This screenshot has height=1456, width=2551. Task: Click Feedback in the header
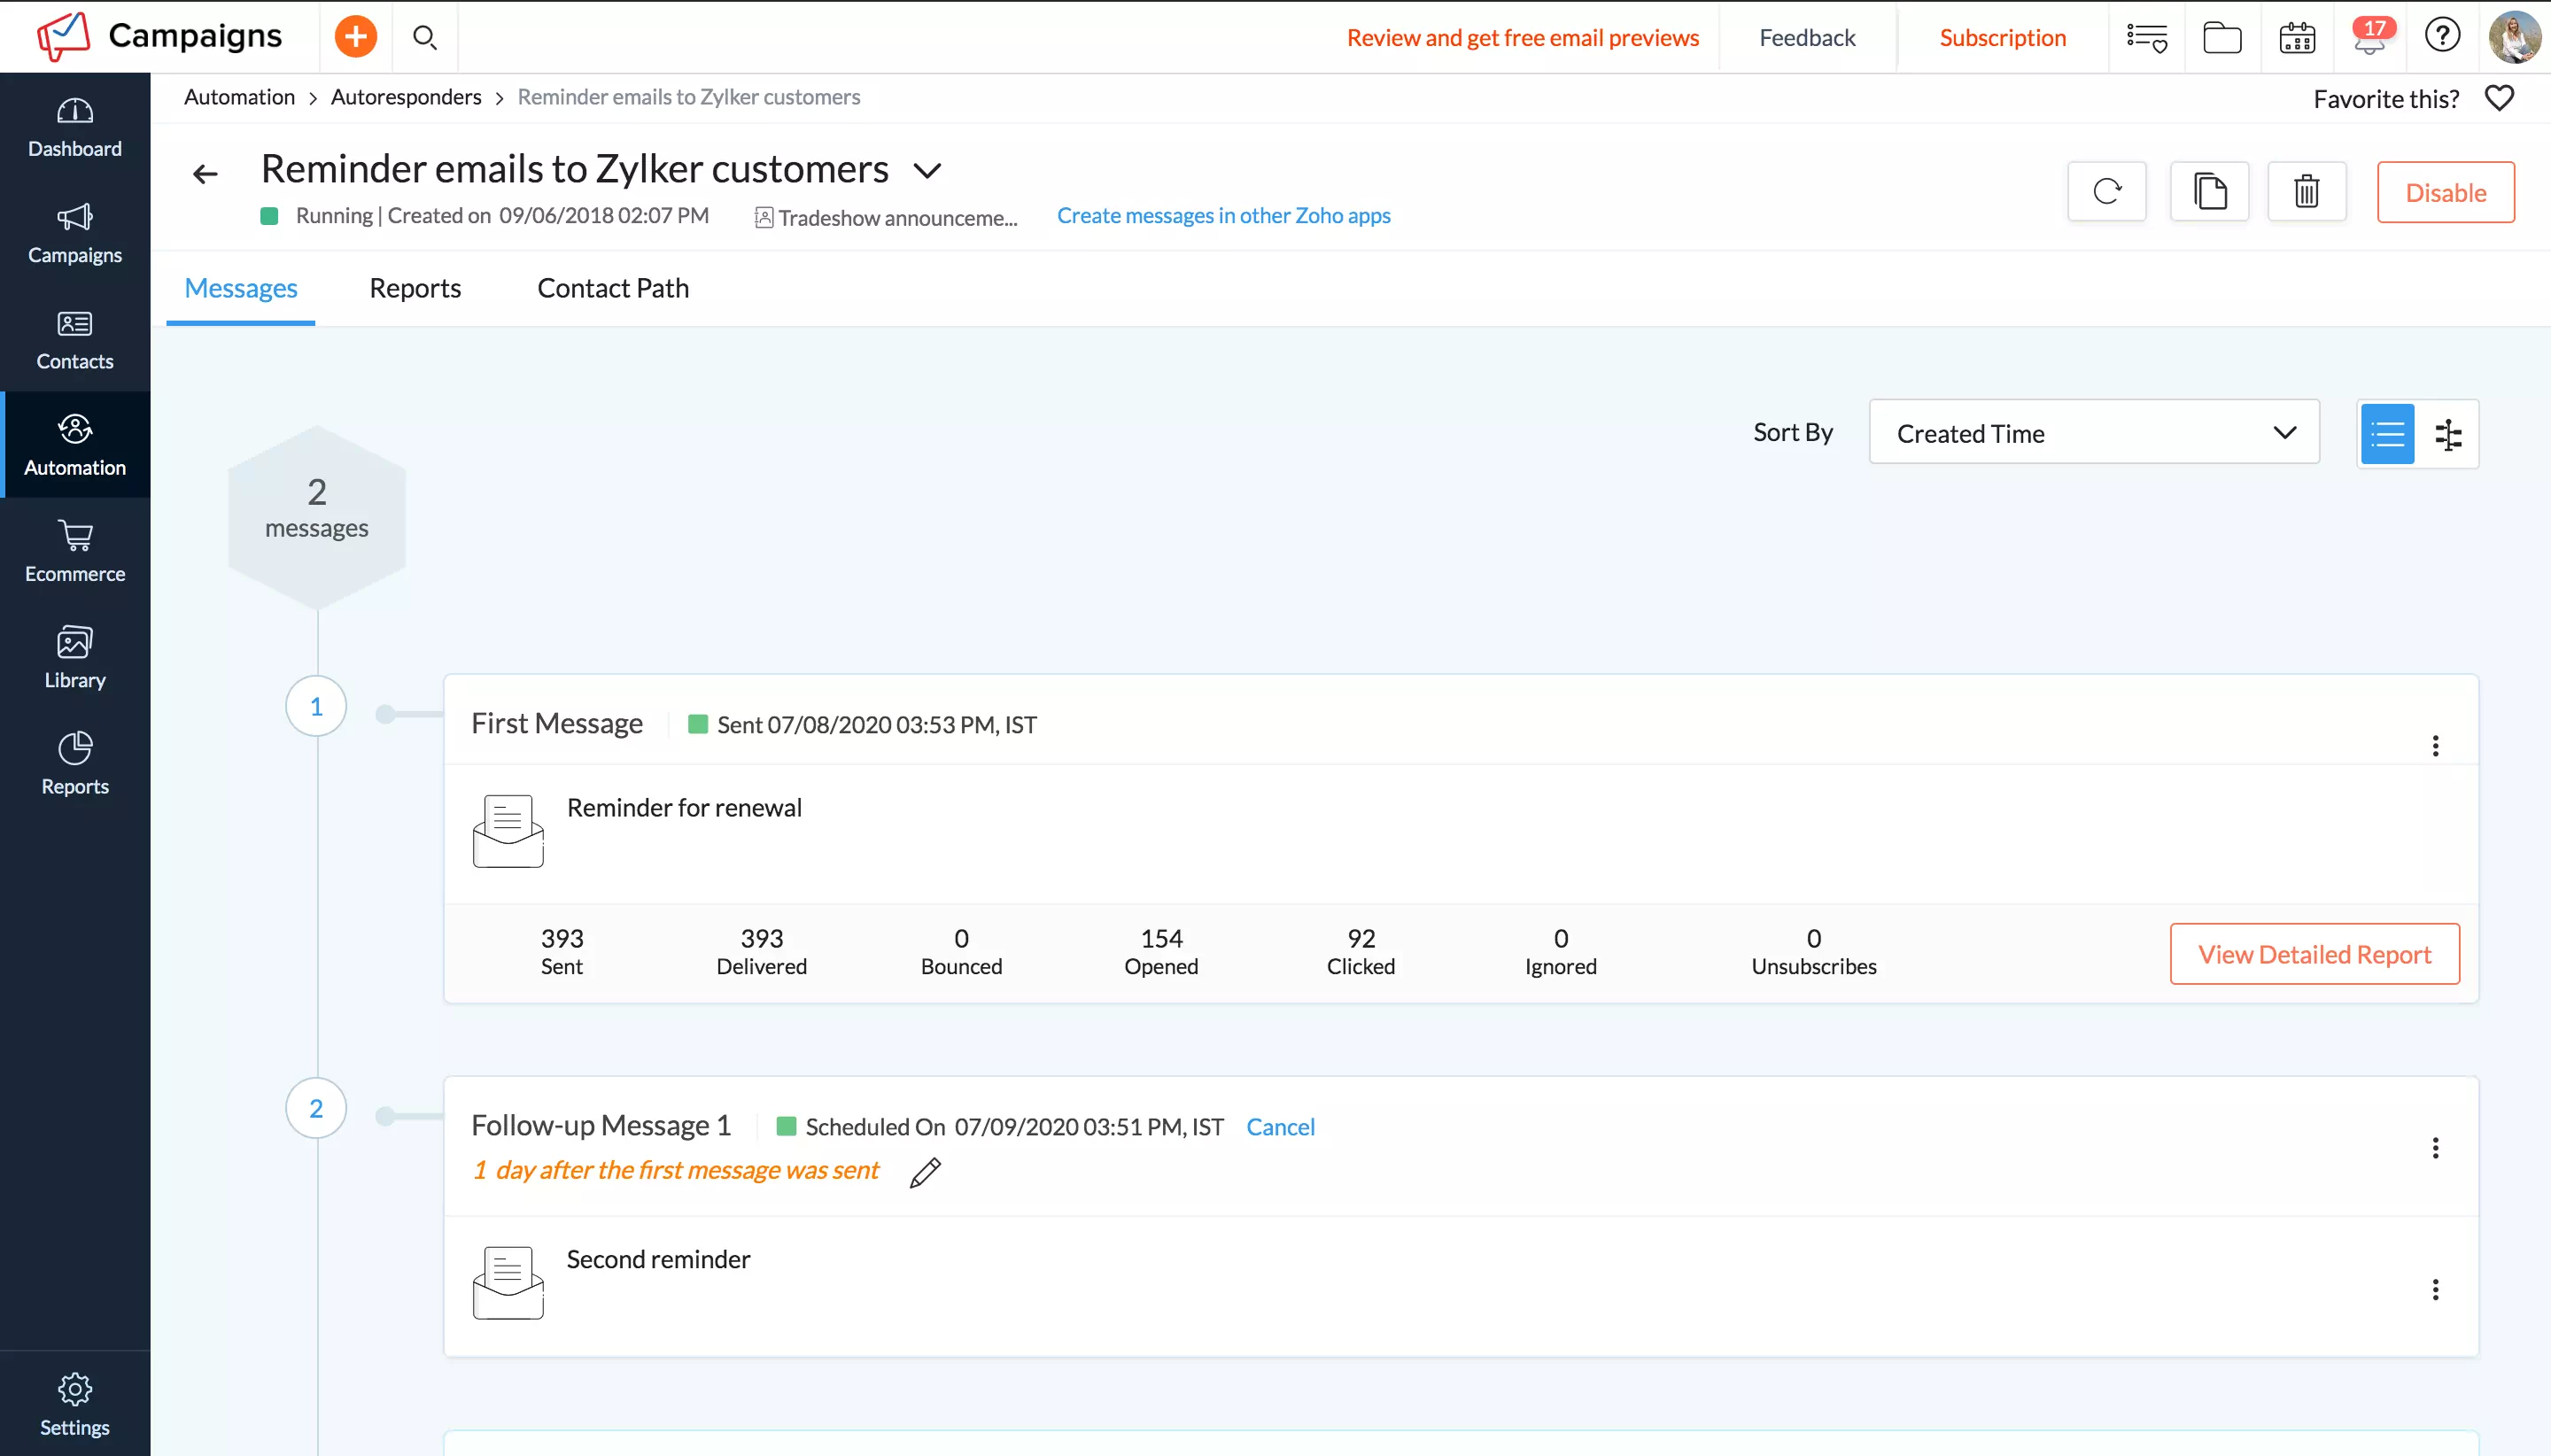[x=1807, y=37]
